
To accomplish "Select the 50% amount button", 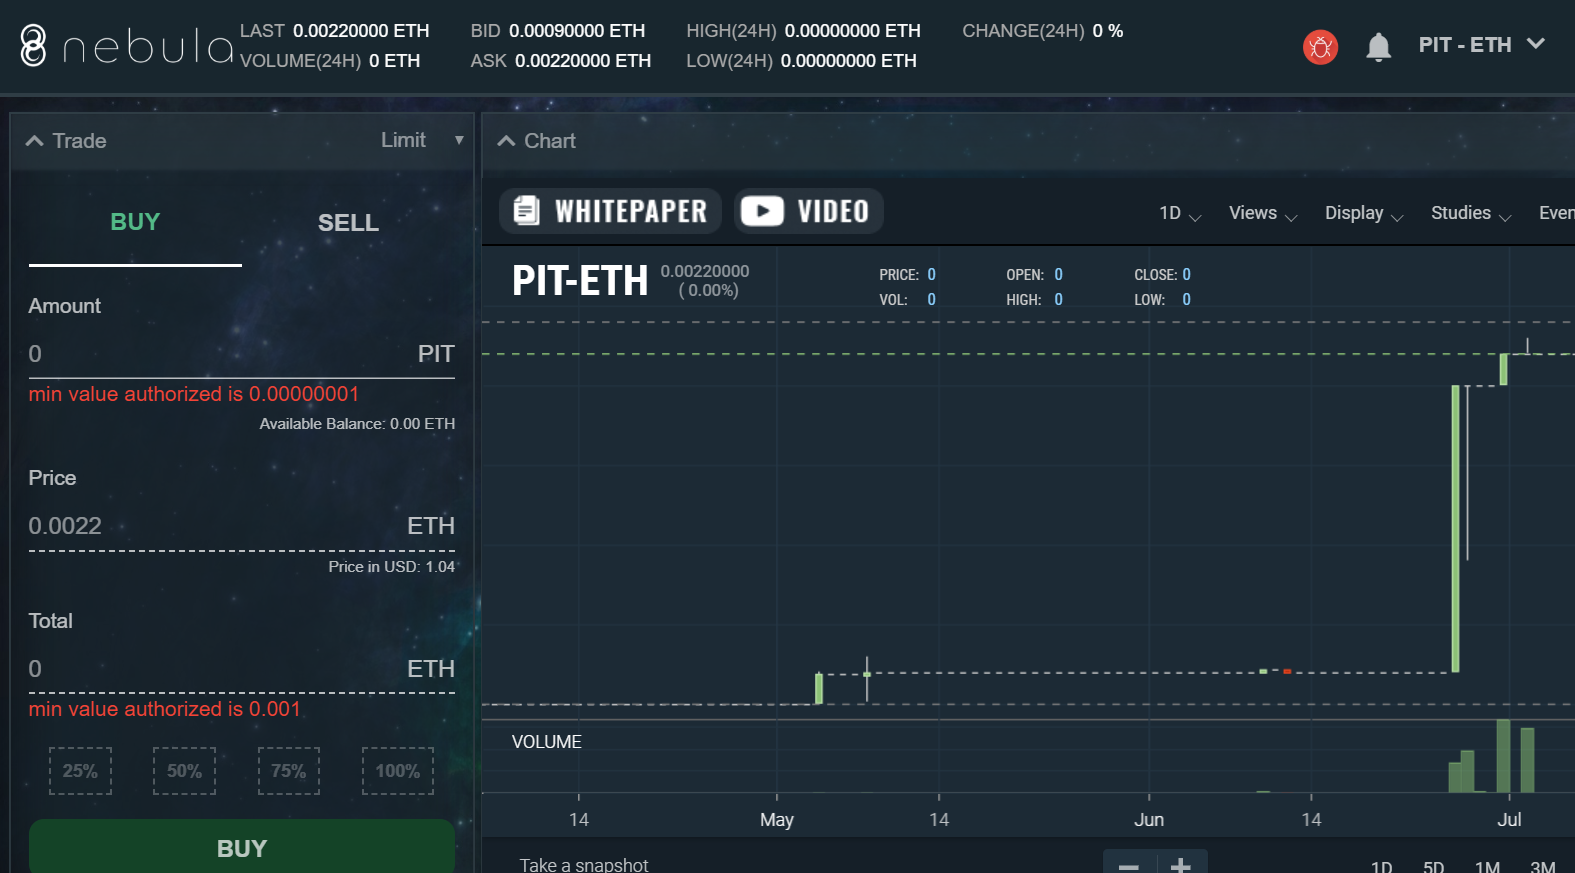I will [184, 771].
